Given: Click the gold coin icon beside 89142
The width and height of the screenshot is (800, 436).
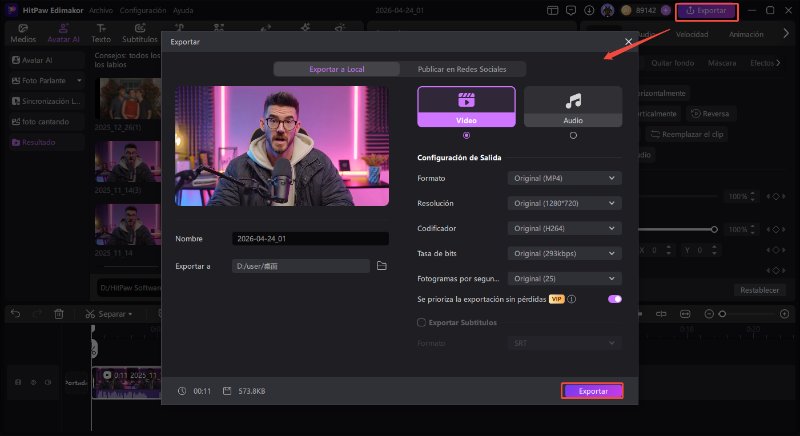Looking at the screenshot, I should pyautogui.click(x=627, y=10).
